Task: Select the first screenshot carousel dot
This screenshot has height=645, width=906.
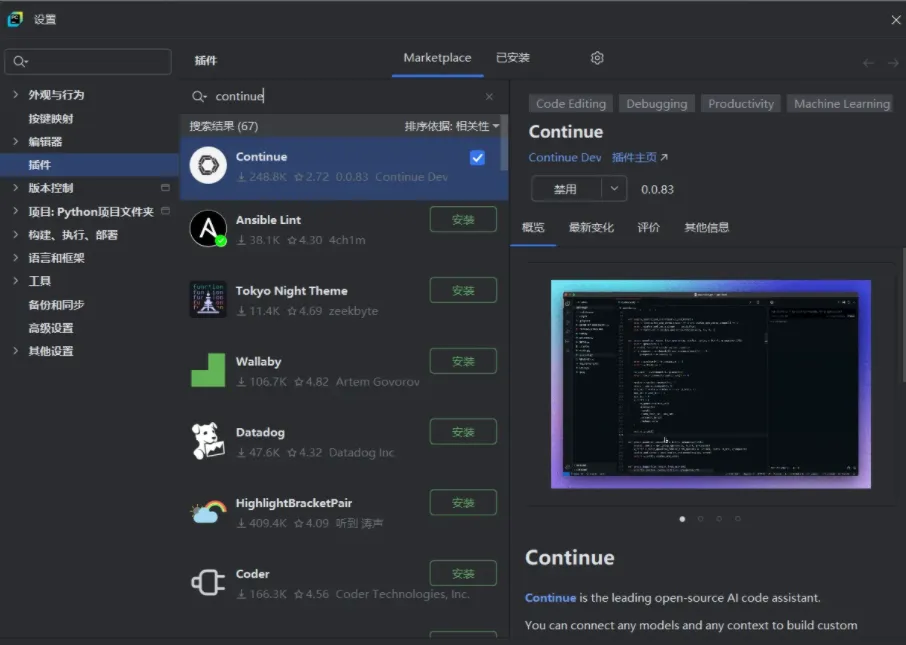Action: point(682,519)
